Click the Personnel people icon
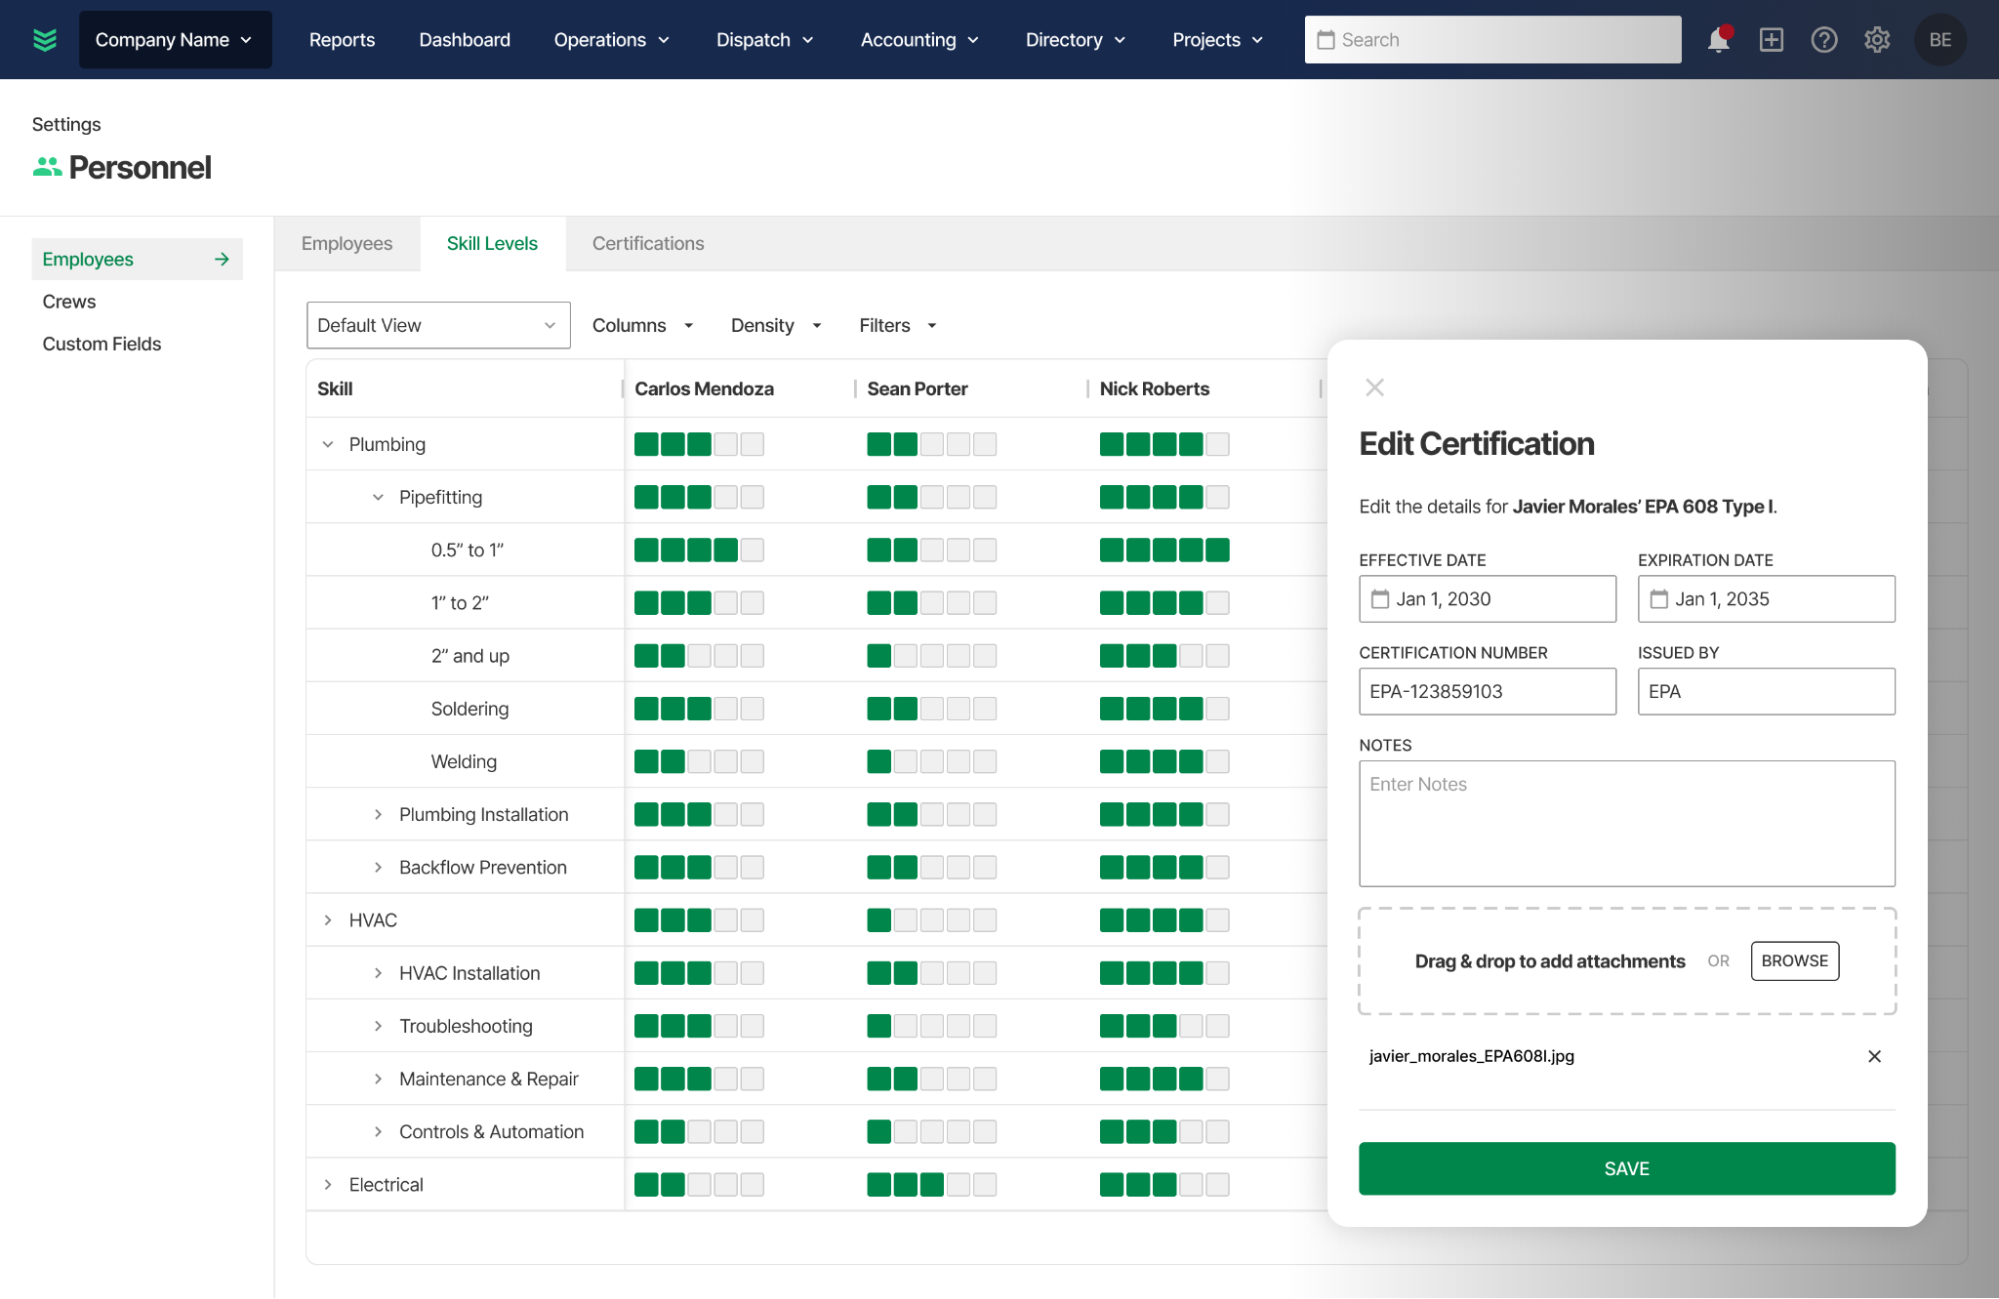 (x=47, y=167)
